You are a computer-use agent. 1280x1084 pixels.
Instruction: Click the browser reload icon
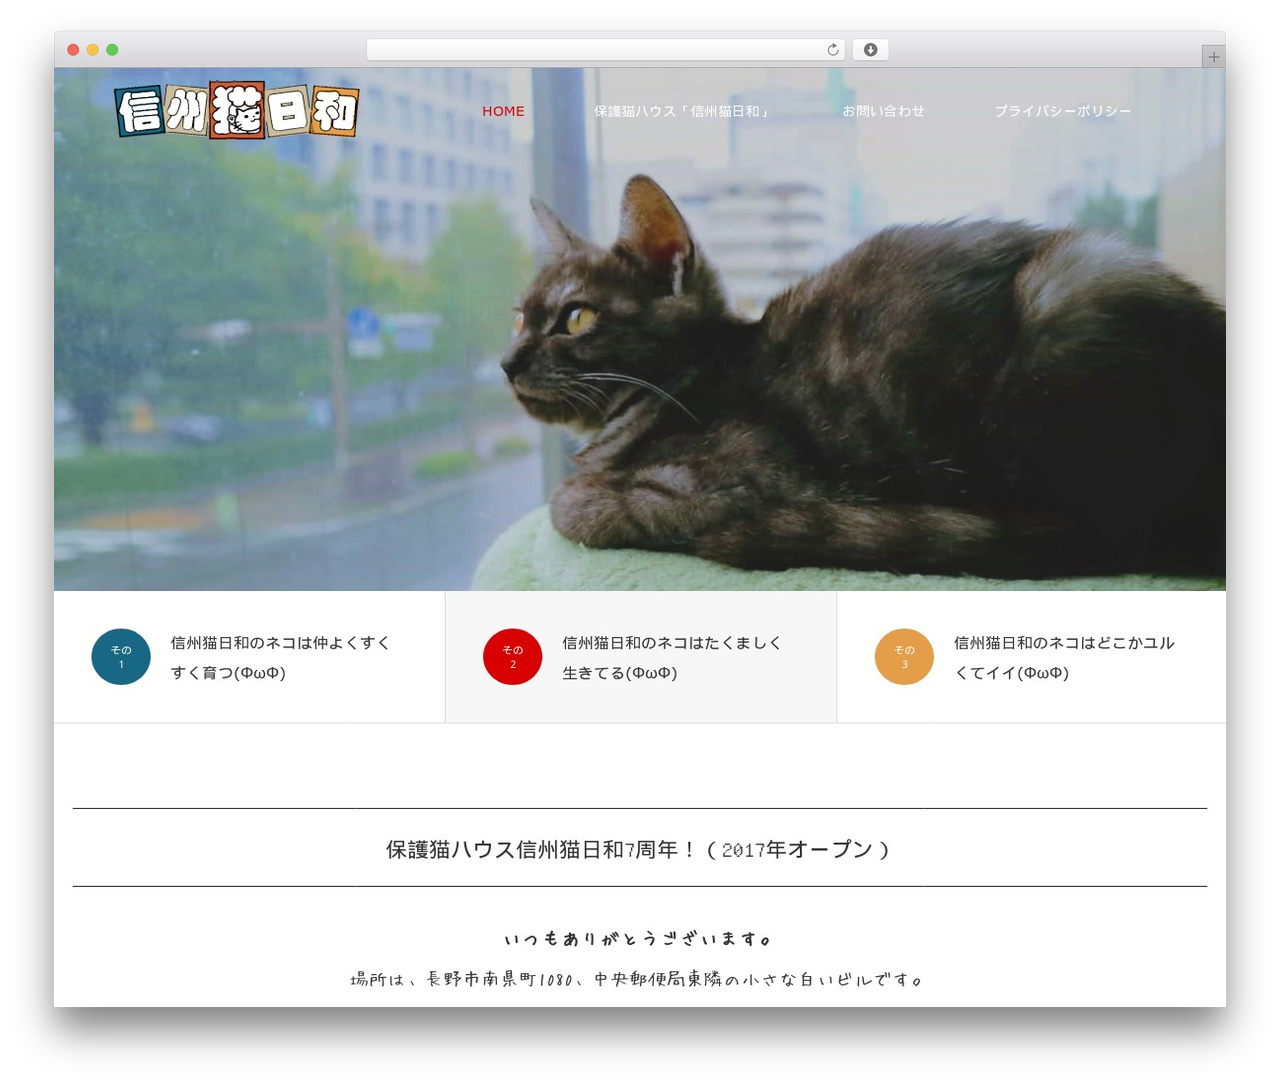[x=833, y=50]
